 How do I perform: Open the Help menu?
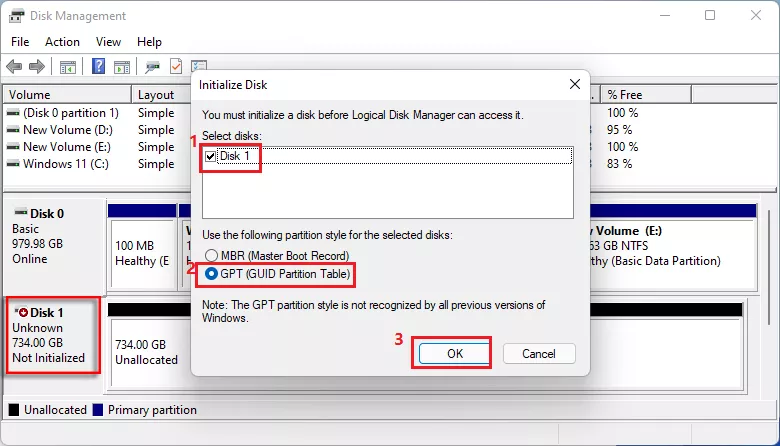pos(149,42)
